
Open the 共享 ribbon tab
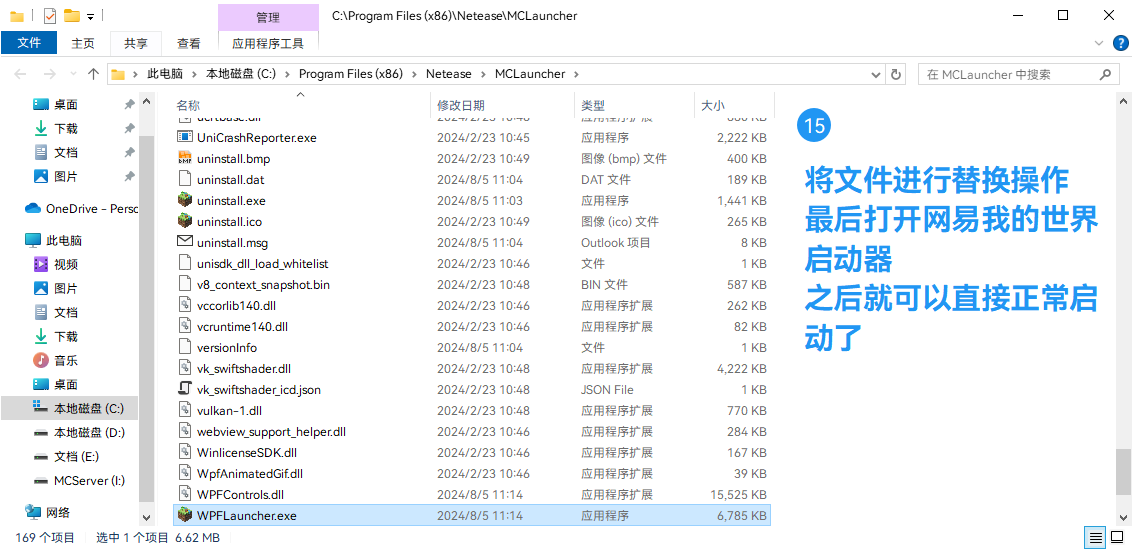tap(135, 43)
